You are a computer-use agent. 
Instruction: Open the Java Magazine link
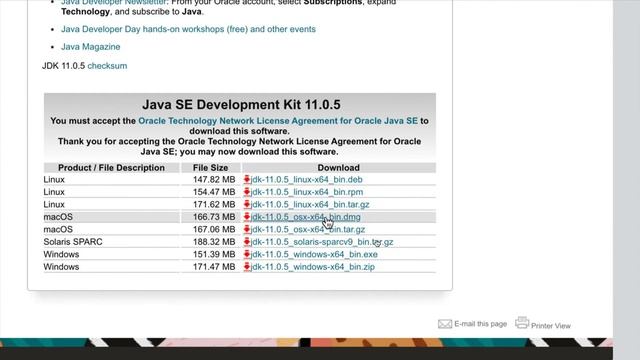click(91, 47)
